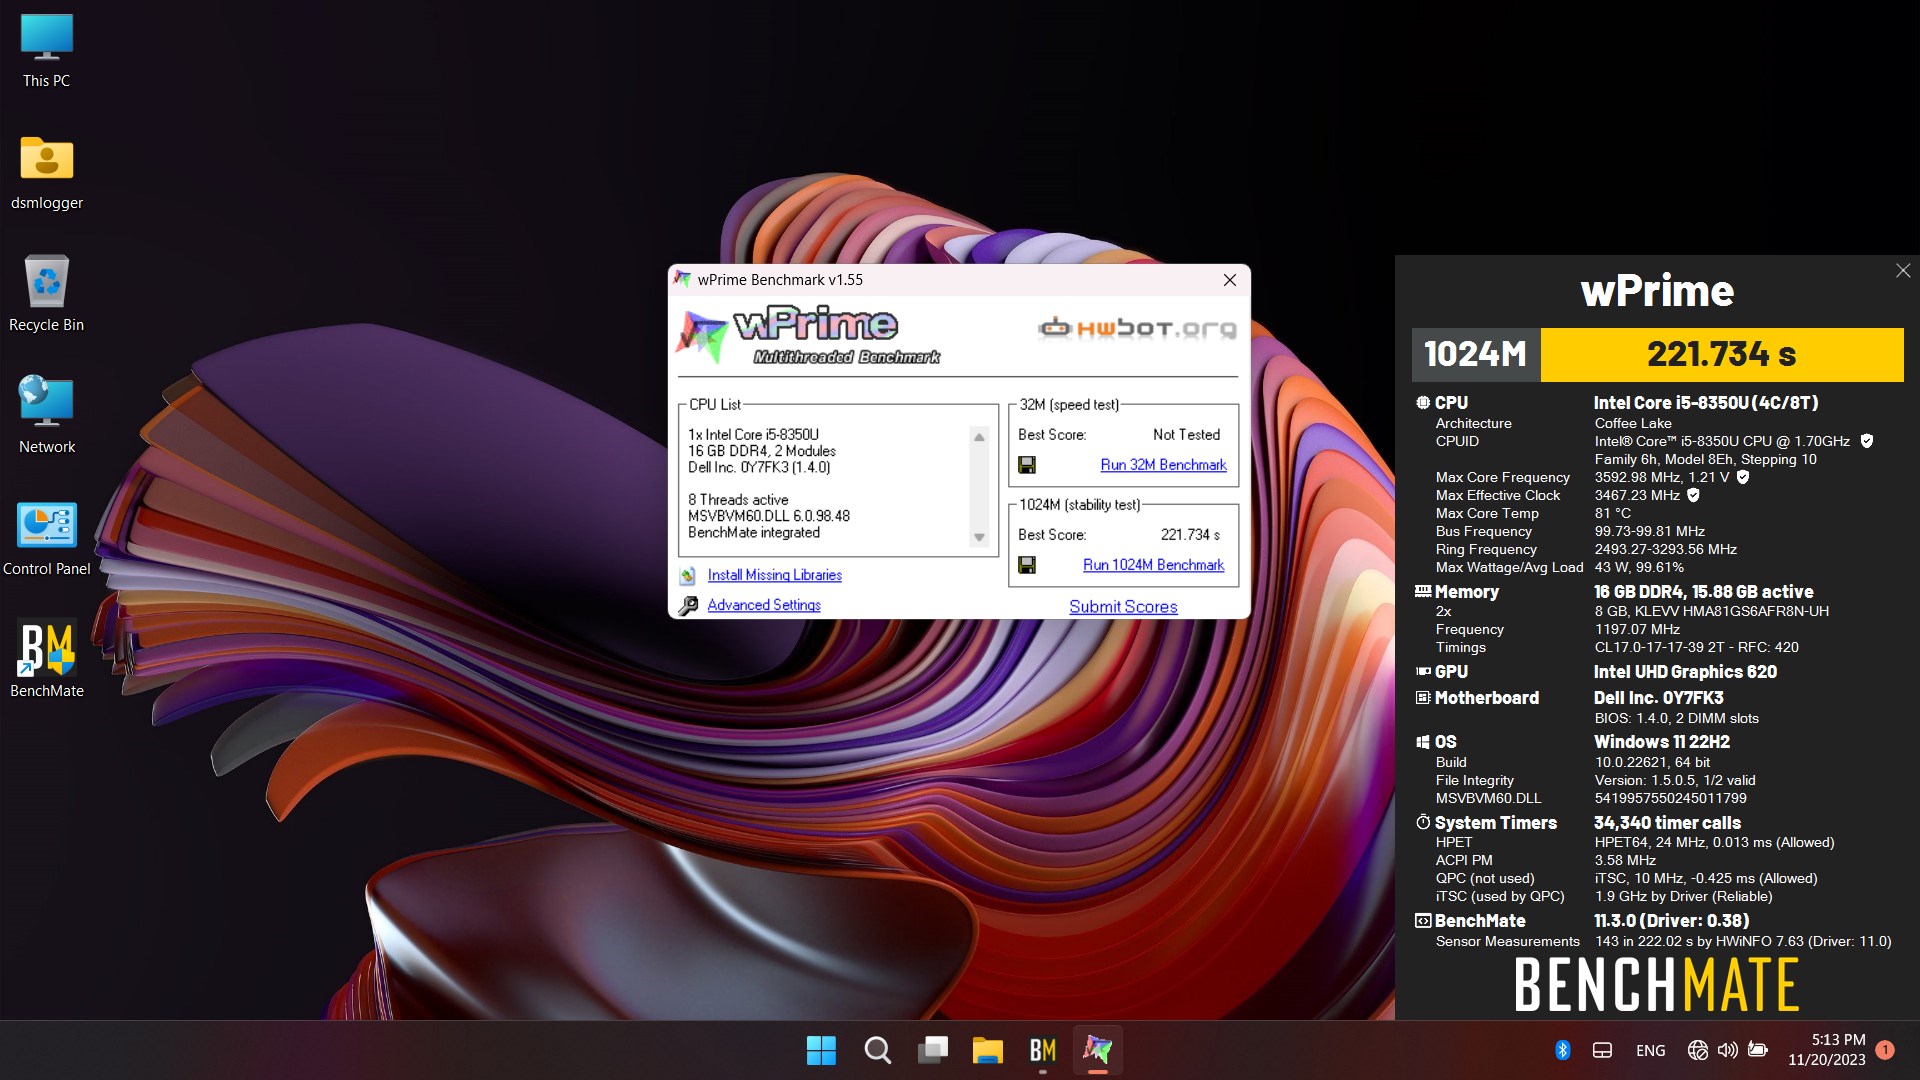
Task: Select the Recycle Bin desktop icon
Action: coord(46,295)
